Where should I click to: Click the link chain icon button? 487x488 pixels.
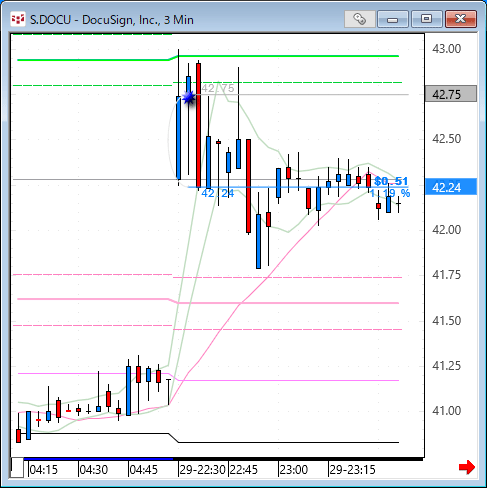[359, 19]
